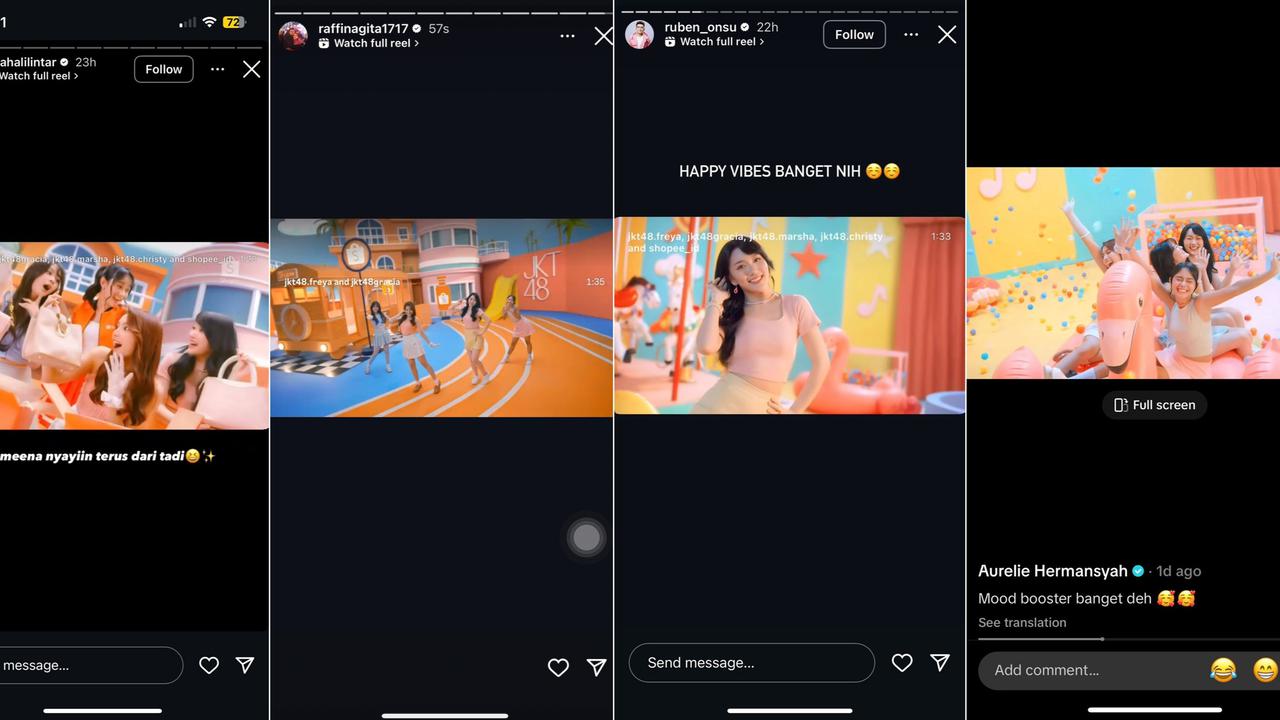Tap "jkt48.freya and jkt48gracia" reel credit
The height and width of the screenshot is (720, 1280).
pyautogui.click(x=342, y=282)
